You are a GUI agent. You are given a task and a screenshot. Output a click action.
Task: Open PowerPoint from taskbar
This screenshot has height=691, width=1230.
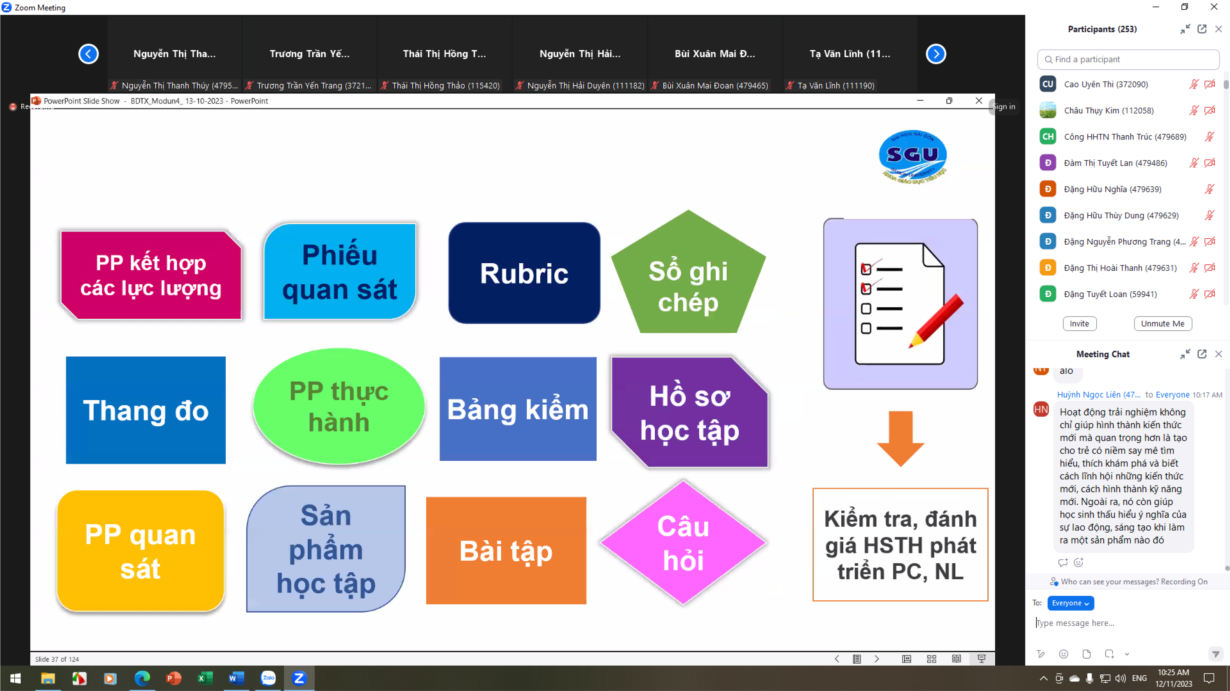(x=173, y=678)
